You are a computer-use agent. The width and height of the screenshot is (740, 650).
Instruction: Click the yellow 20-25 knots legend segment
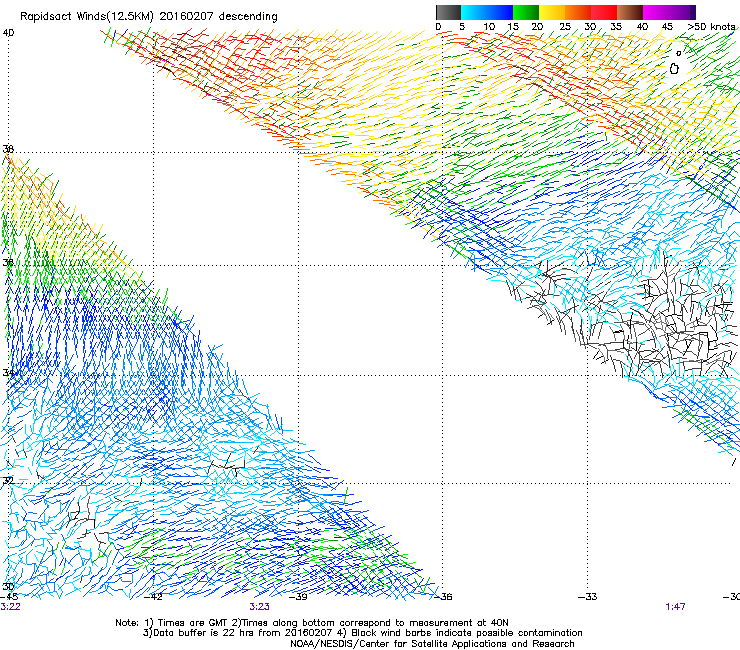click(552, 12)
